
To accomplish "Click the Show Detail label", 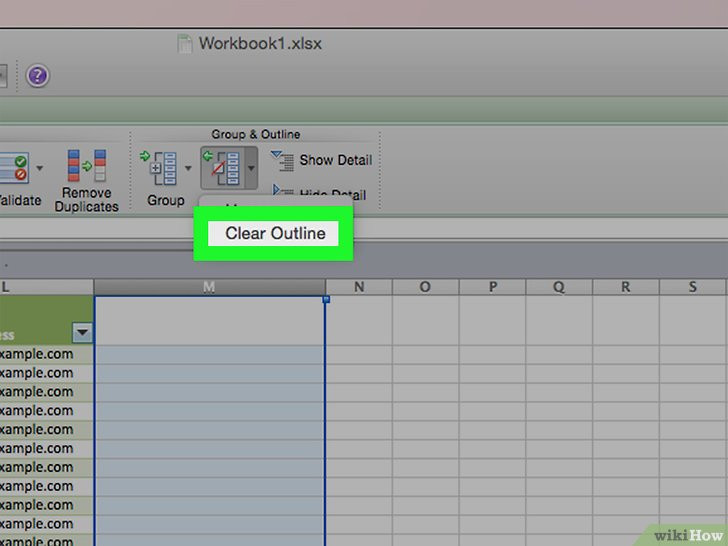I will point(336,160).
